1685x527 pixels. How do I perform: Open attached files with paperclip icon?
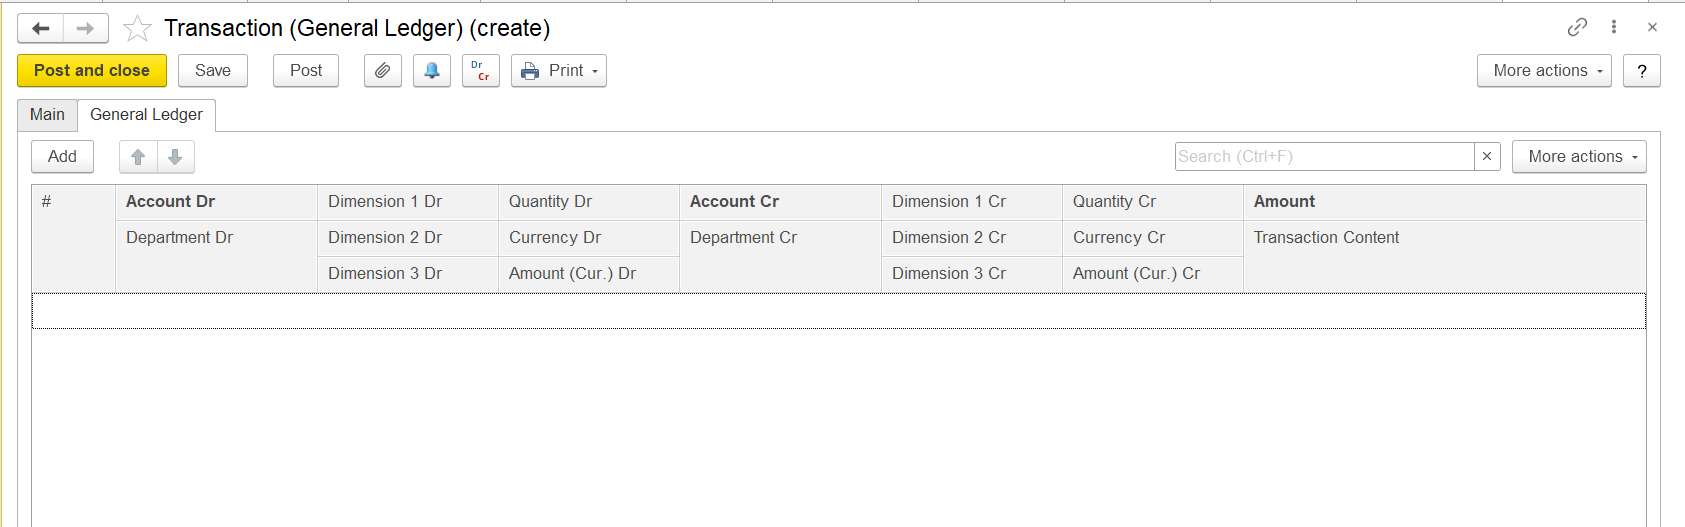pyautogui.click(x=383, y=71)
